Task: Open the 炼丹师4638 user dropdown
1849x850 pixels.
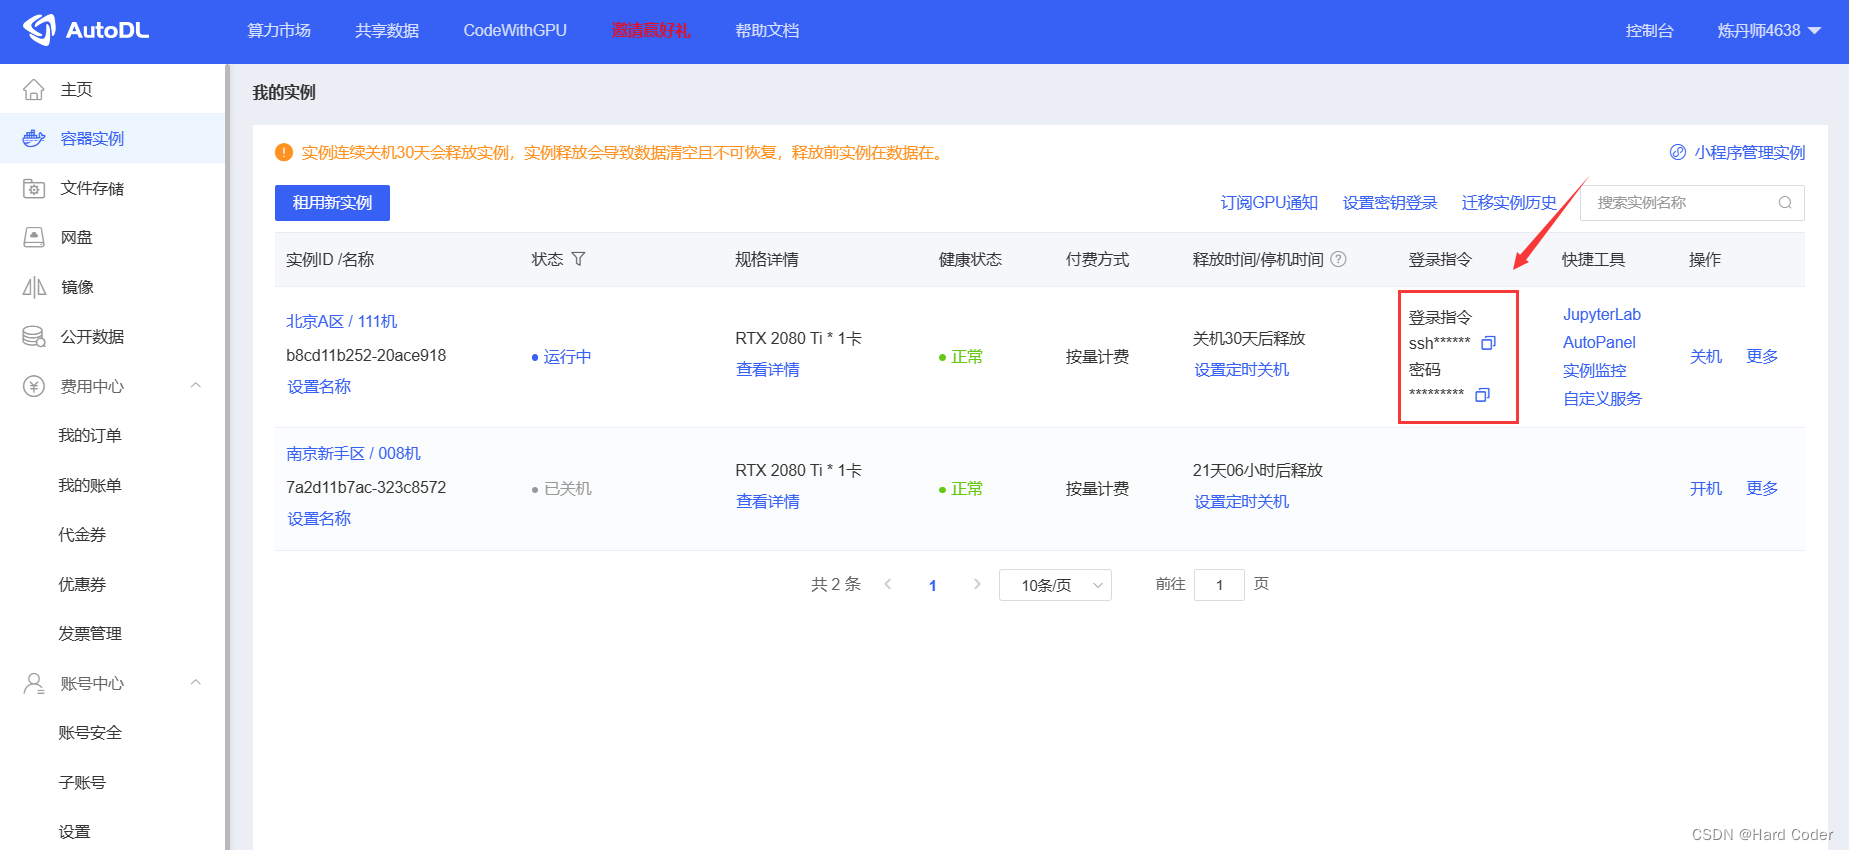Action: coord(1769,31)
